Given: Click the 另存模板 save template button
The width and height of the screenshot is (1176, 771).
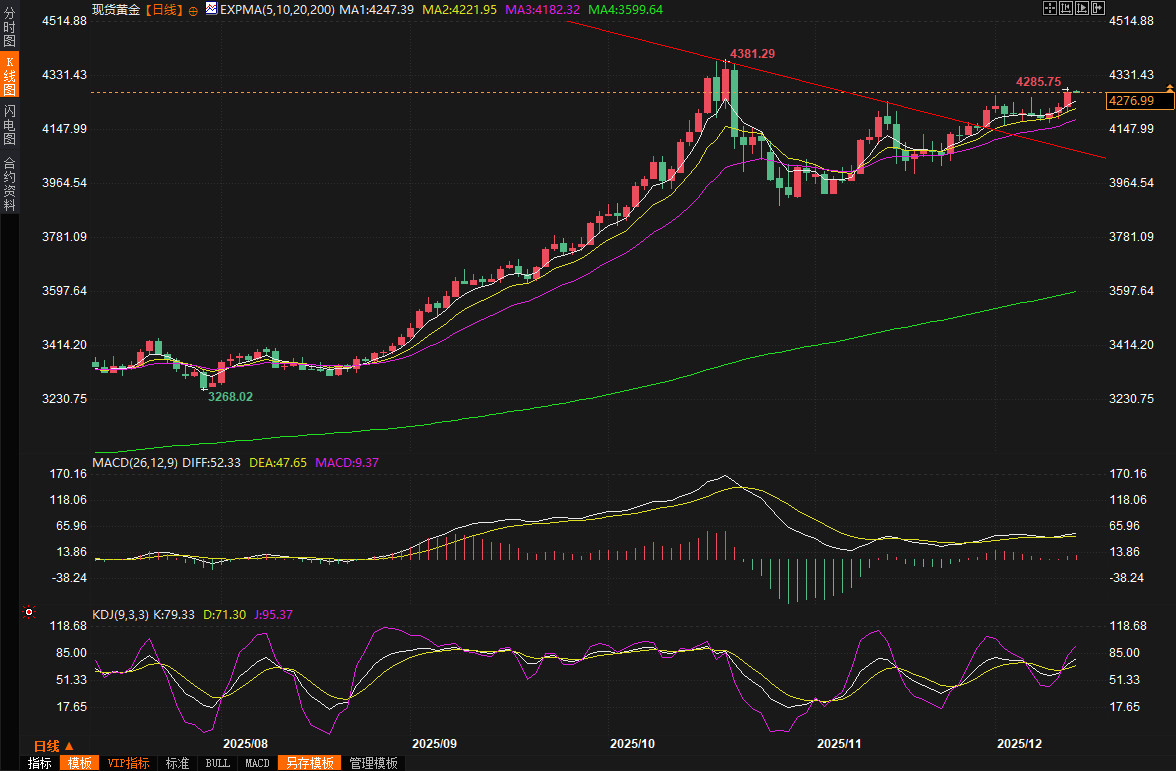Looking at the screenshot, I should pos(309,763).
